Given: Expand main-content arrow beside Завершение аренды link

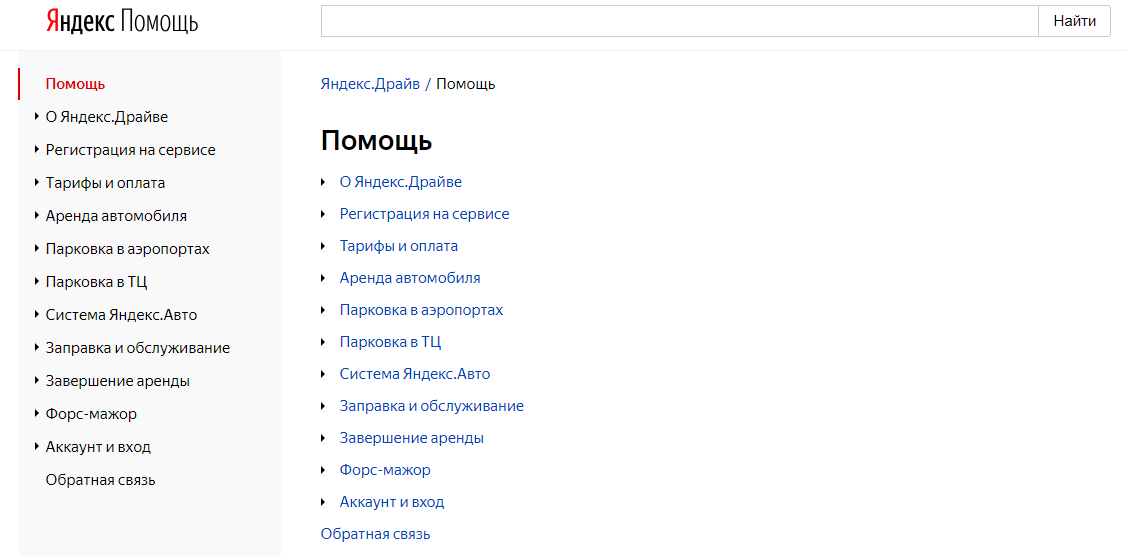Looking at the screenshot, I should coord(324,437).
